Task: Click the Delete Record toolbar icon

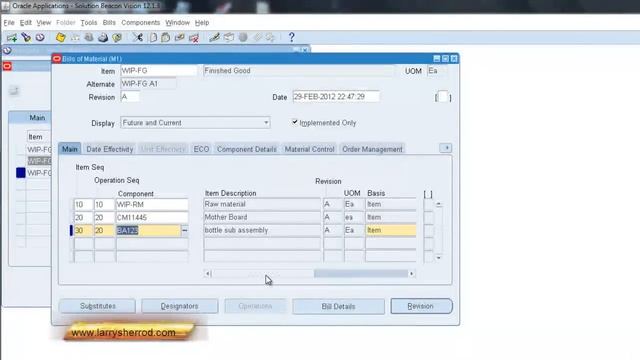Action: 194,38
